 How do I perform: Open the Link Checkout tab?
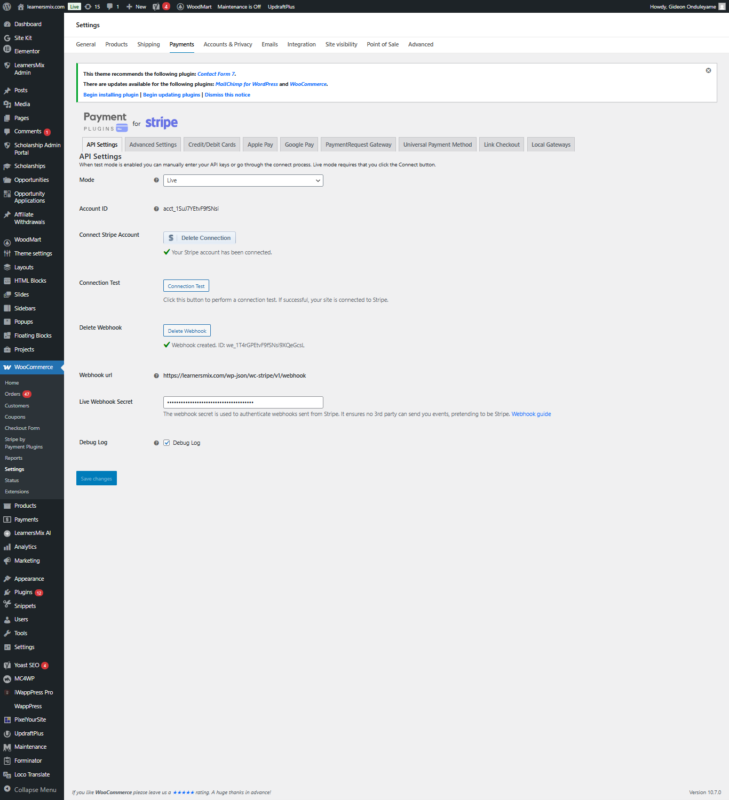tap(501, 145)
